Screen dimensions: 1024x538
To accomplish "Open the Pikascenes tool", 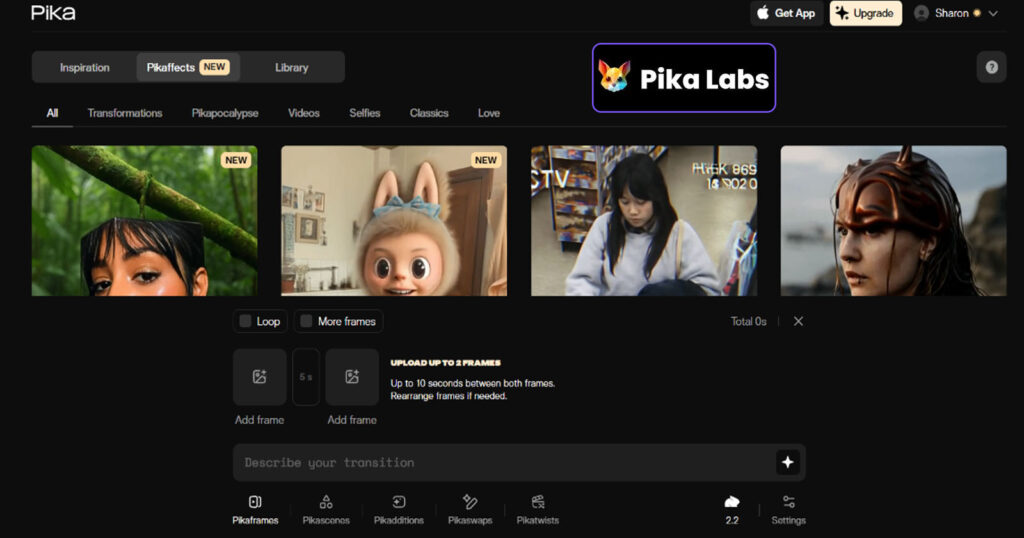I will click(326, 510).
